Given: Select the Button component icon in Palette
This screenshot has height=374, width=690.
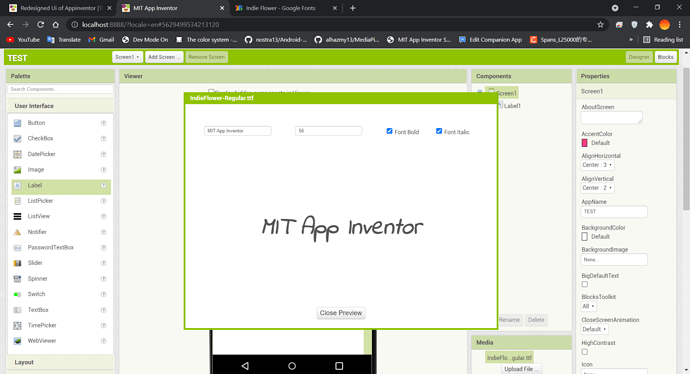Looking at the screenshot, I should [x=17, y=123].
